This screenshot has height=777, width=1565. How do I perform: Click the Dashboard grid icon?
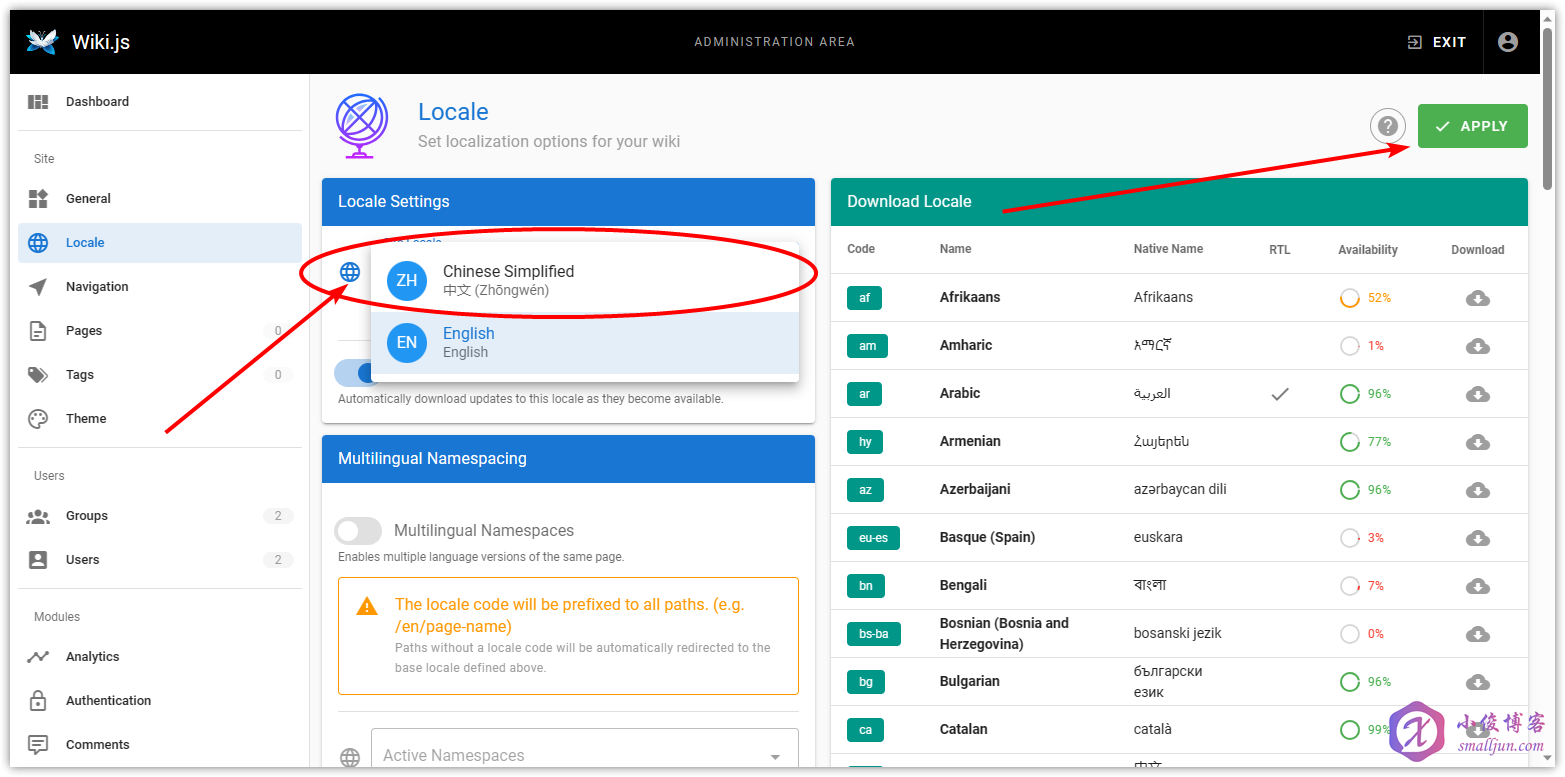pyautogui.click(x=38, y=102)
